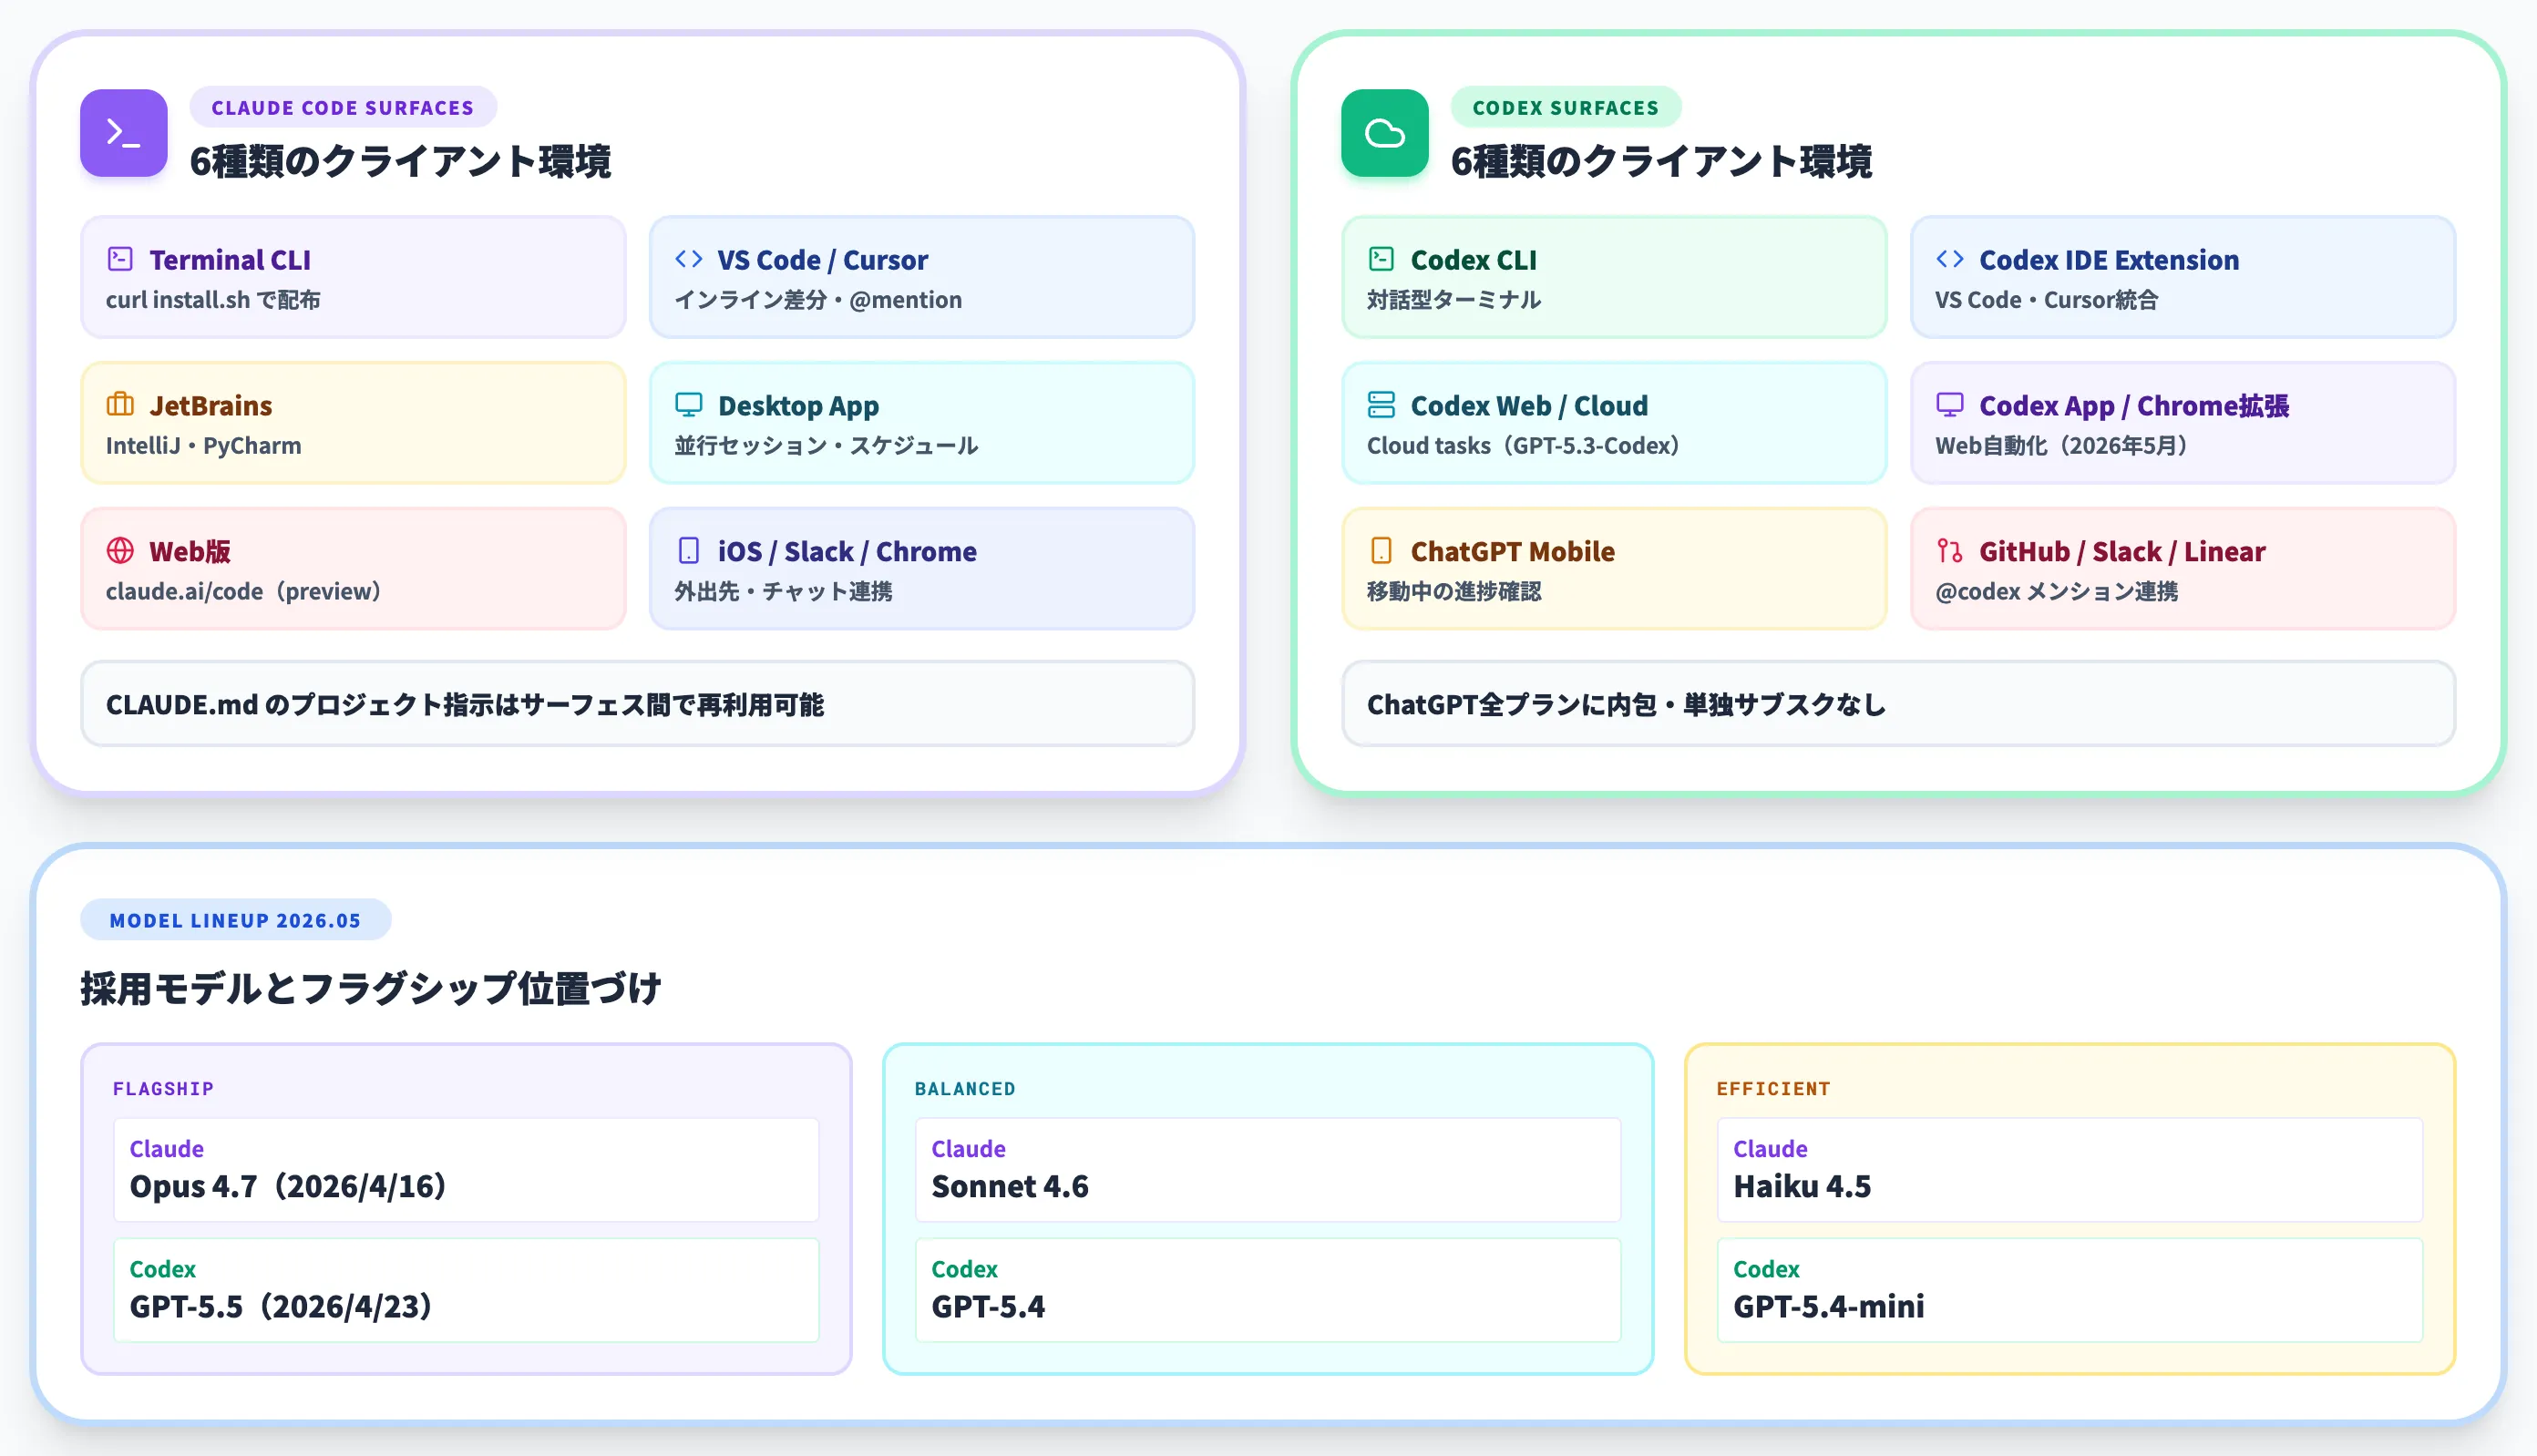The height and width of the screenshot is (1456, 2537).
Task: Open the GitHub / Slack / Linear card title
Action: (x=2122, y=552)
